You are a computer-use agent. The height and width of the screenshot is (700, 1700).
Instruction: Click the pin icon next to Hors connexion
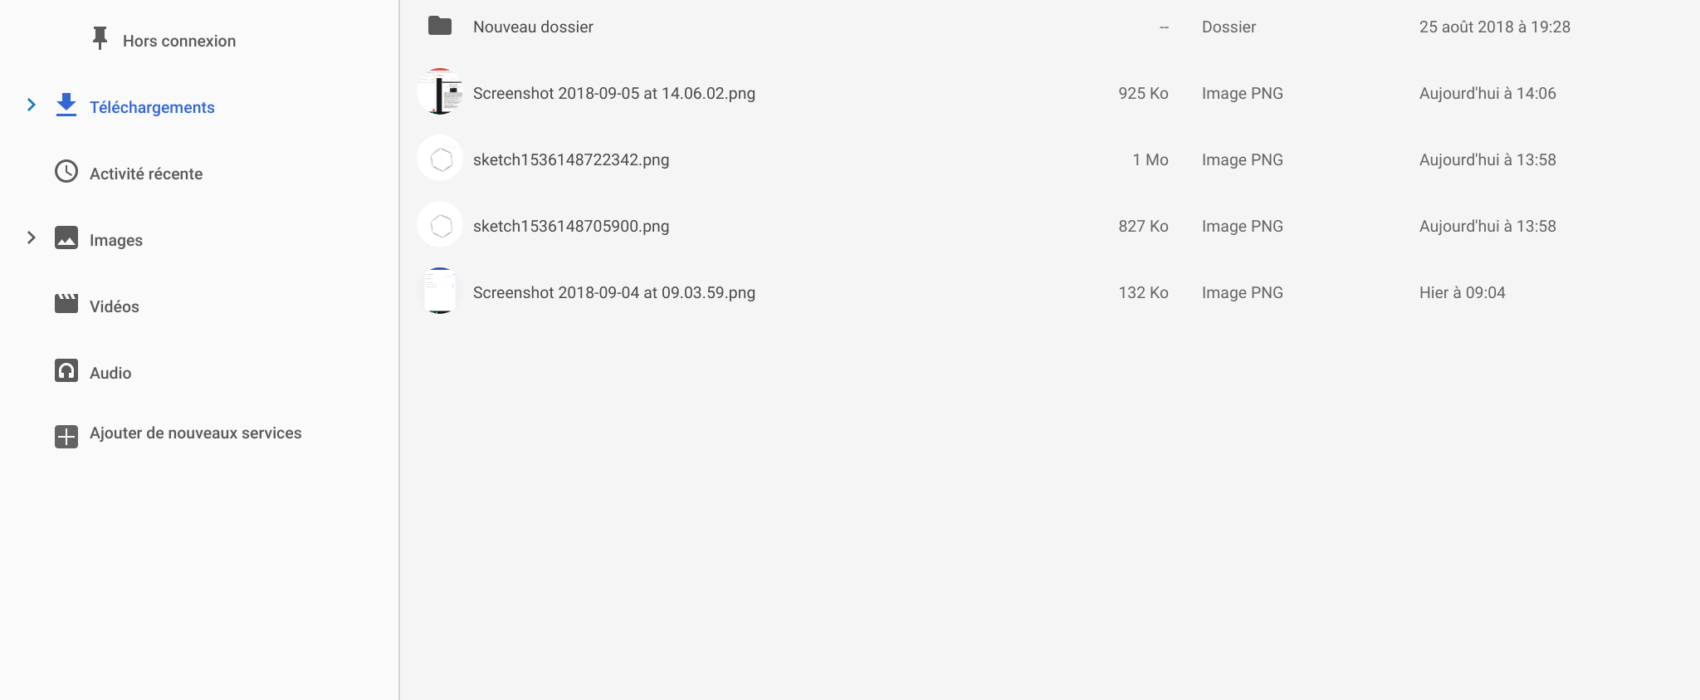tap(100, 39)
